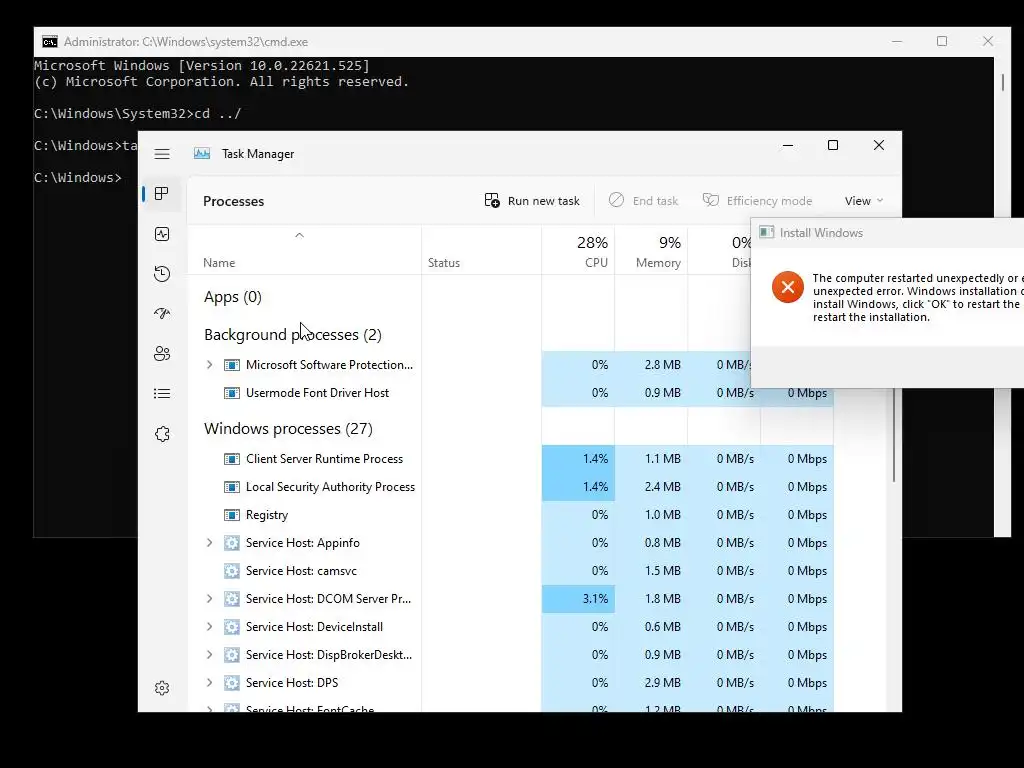Open Task Manager settings gear icon
Screen dimensions: 1024x768
click(x=162, y=688)
